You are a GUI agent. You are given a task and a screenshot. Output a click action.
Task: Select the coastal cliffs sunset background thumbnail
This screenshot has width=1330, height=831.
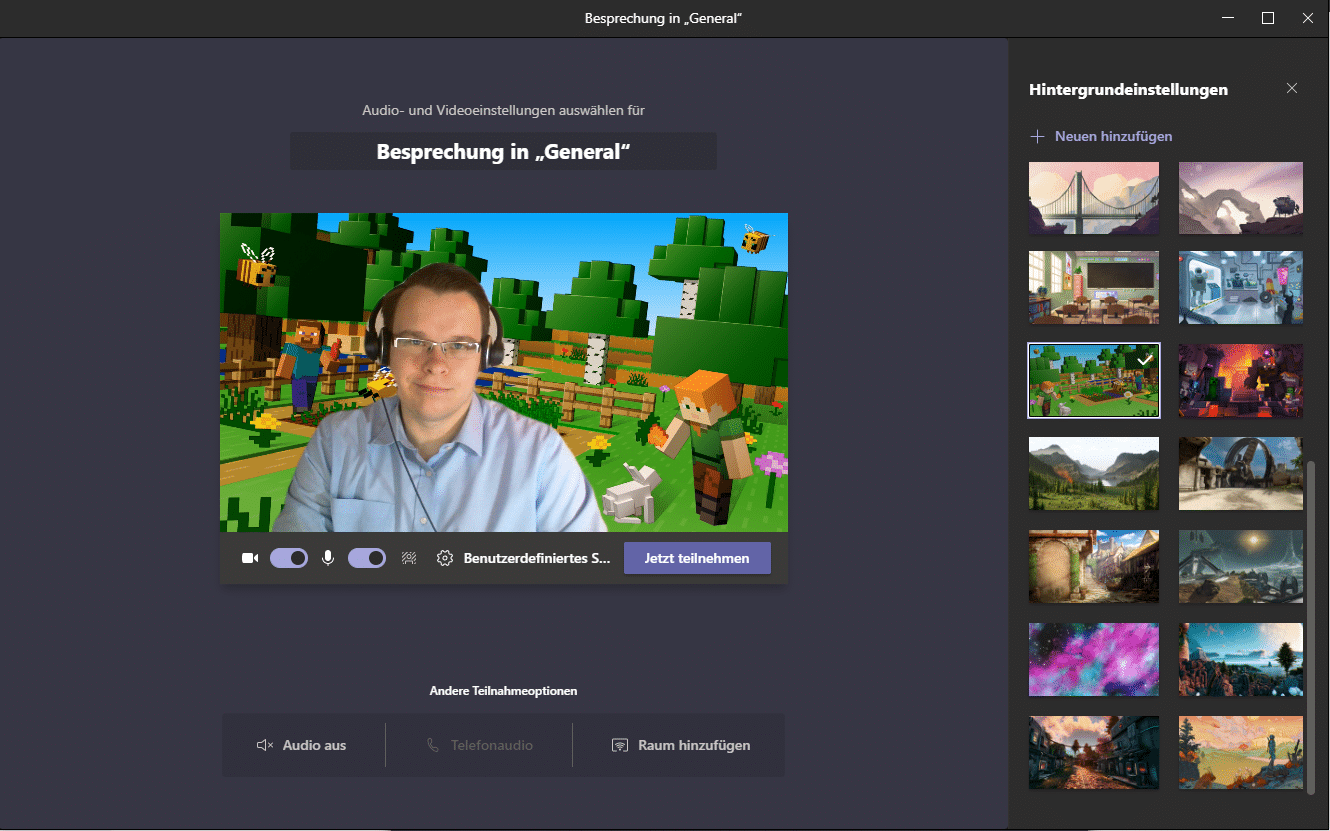coord(1241,659)
